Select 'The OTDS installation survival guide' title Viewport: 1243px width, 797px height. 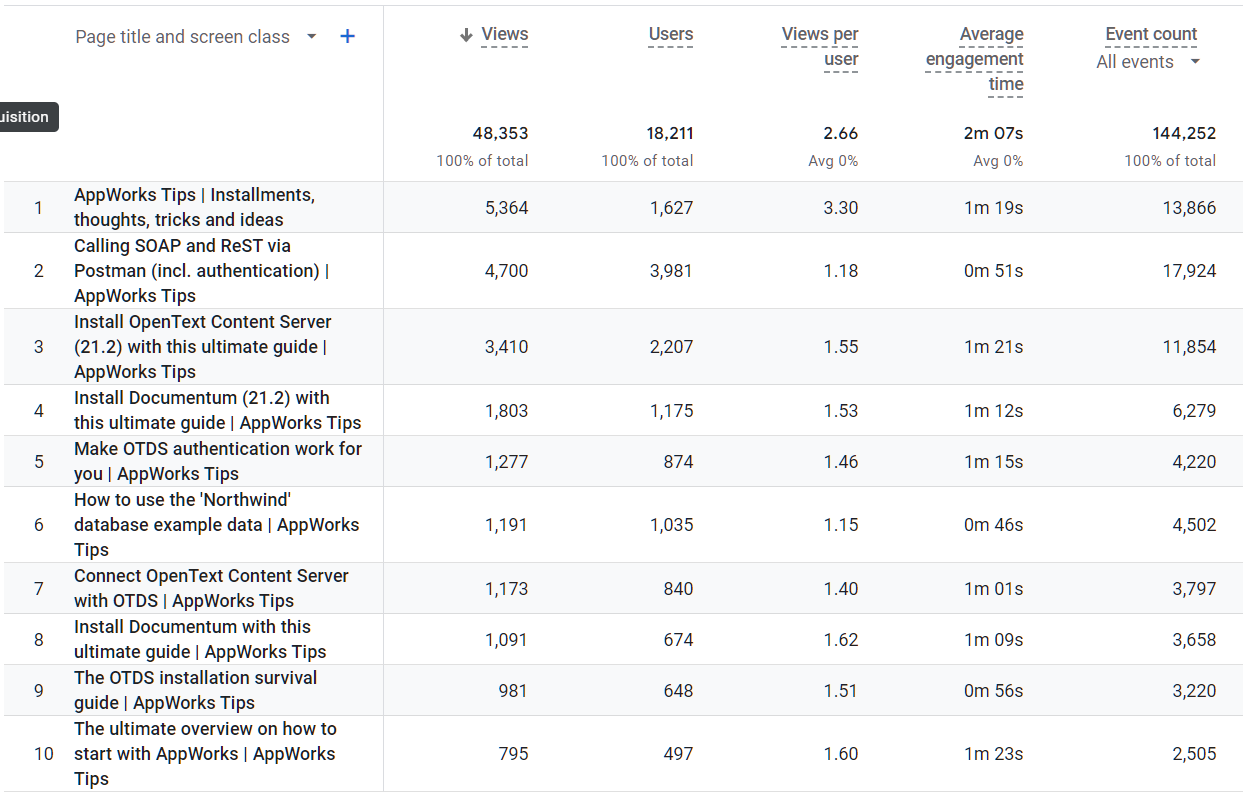coord(195,690)
